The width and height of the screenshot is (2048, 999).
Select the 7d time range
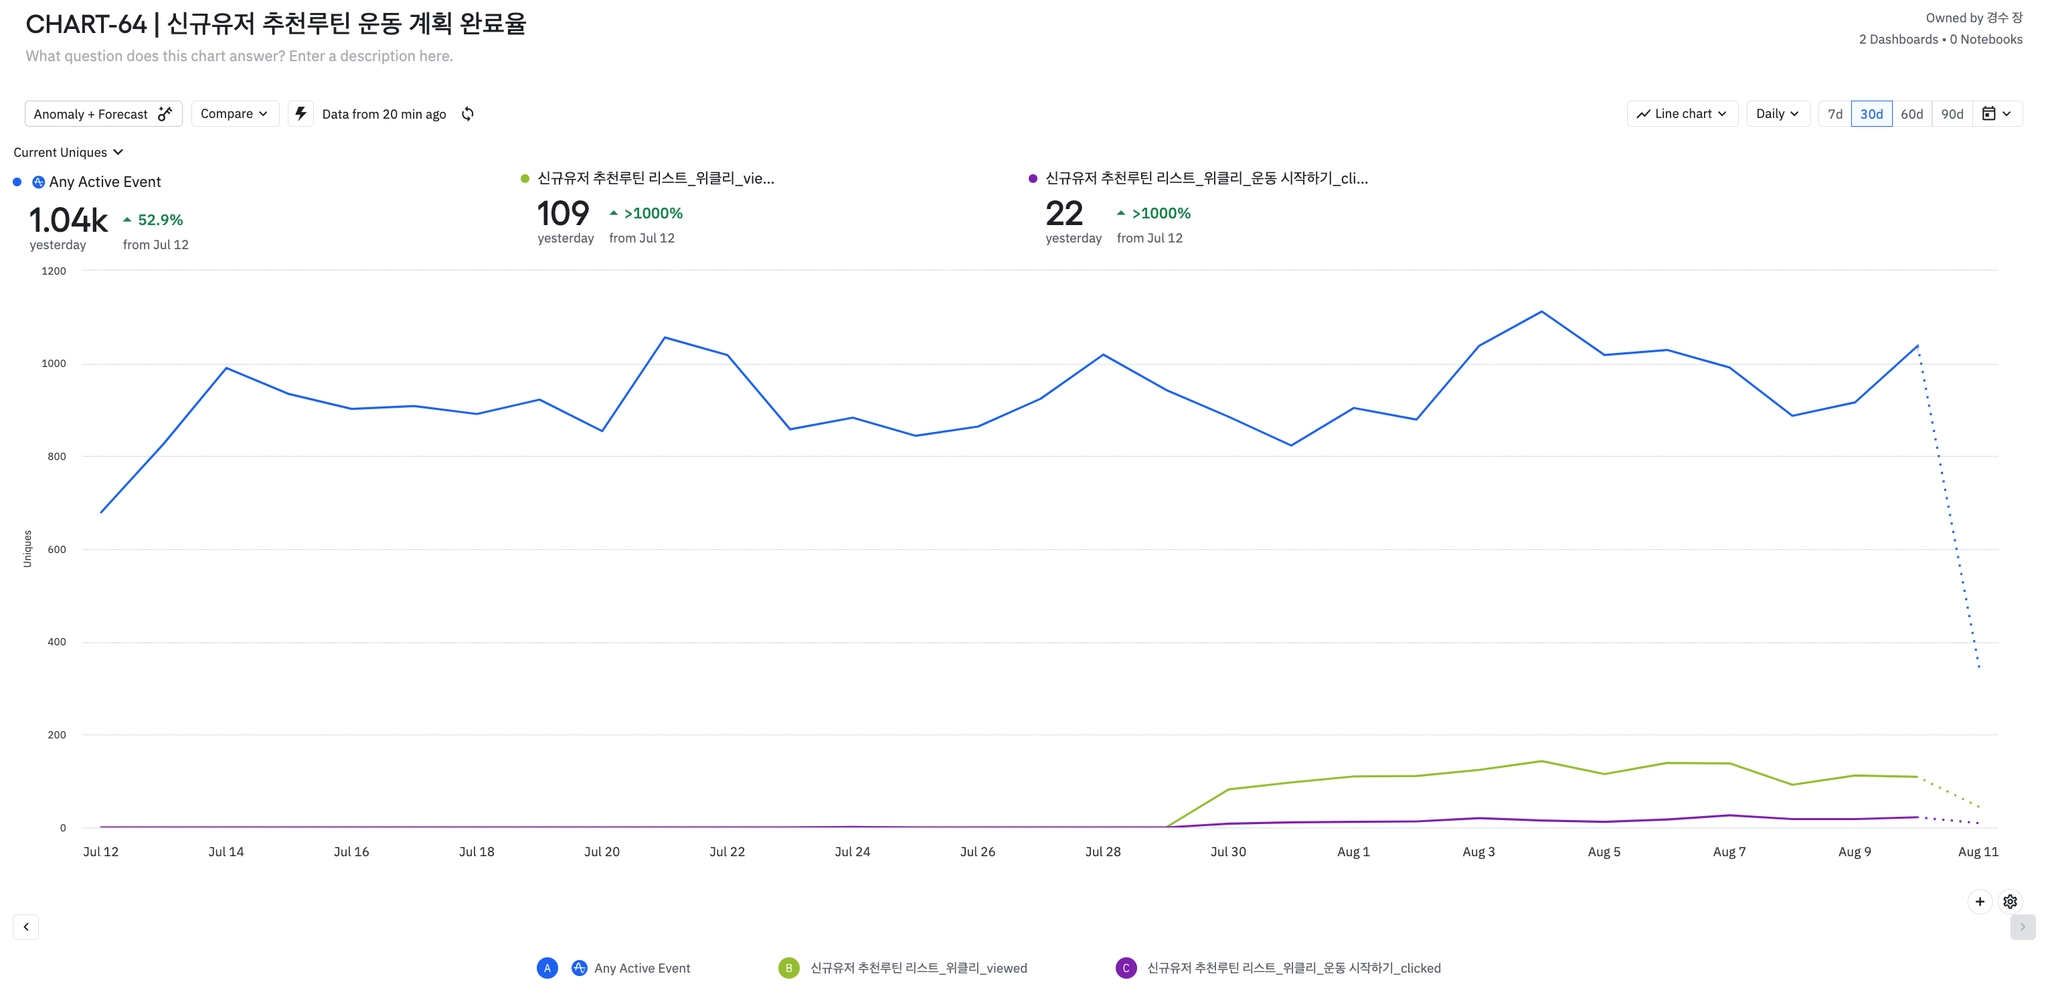click(1835, 114)
